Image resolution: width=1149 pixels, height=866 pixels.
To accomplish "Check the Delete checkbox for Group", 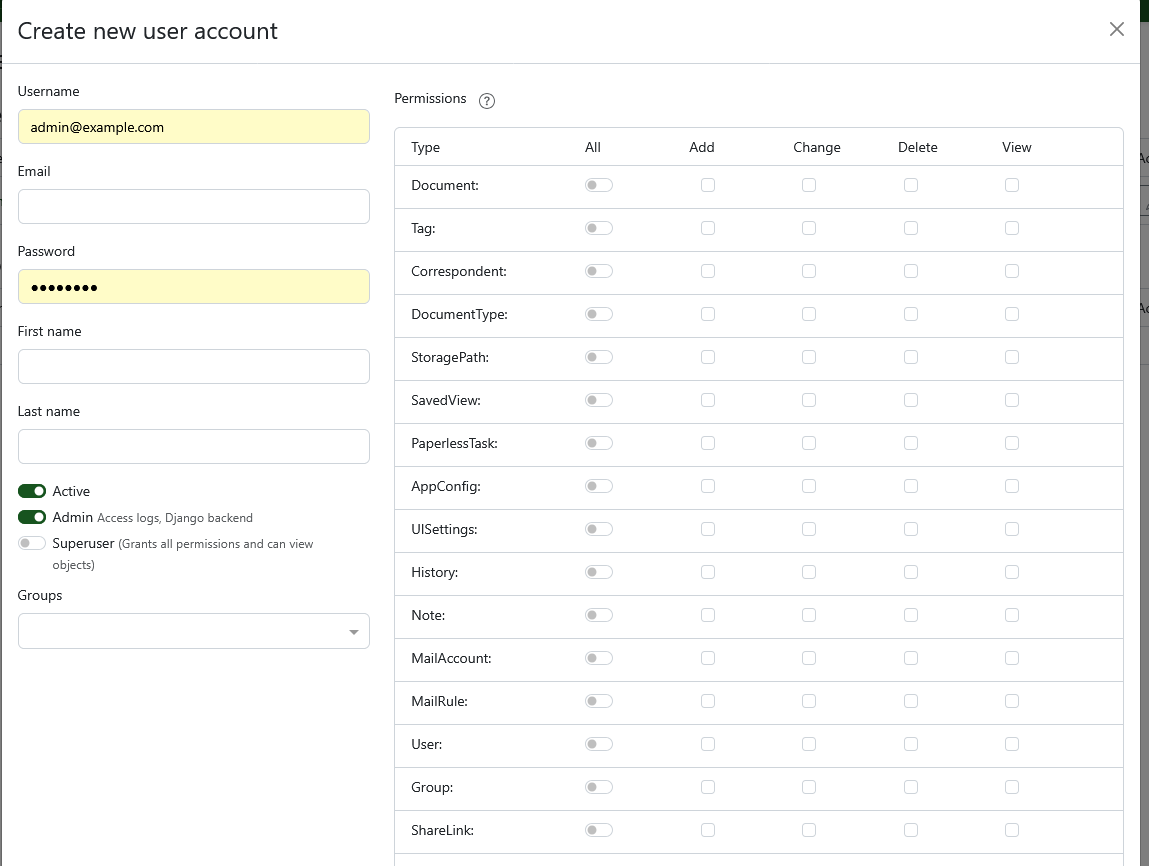I will coord(911,787).
